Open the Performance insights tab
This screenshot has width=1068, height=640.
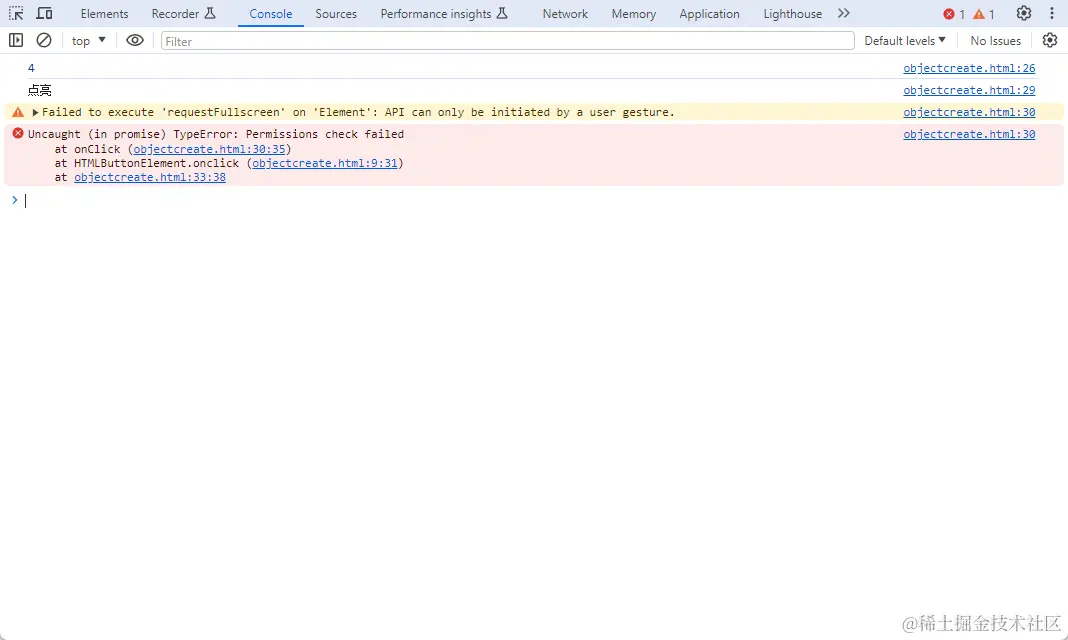click(x=444, y=14)
